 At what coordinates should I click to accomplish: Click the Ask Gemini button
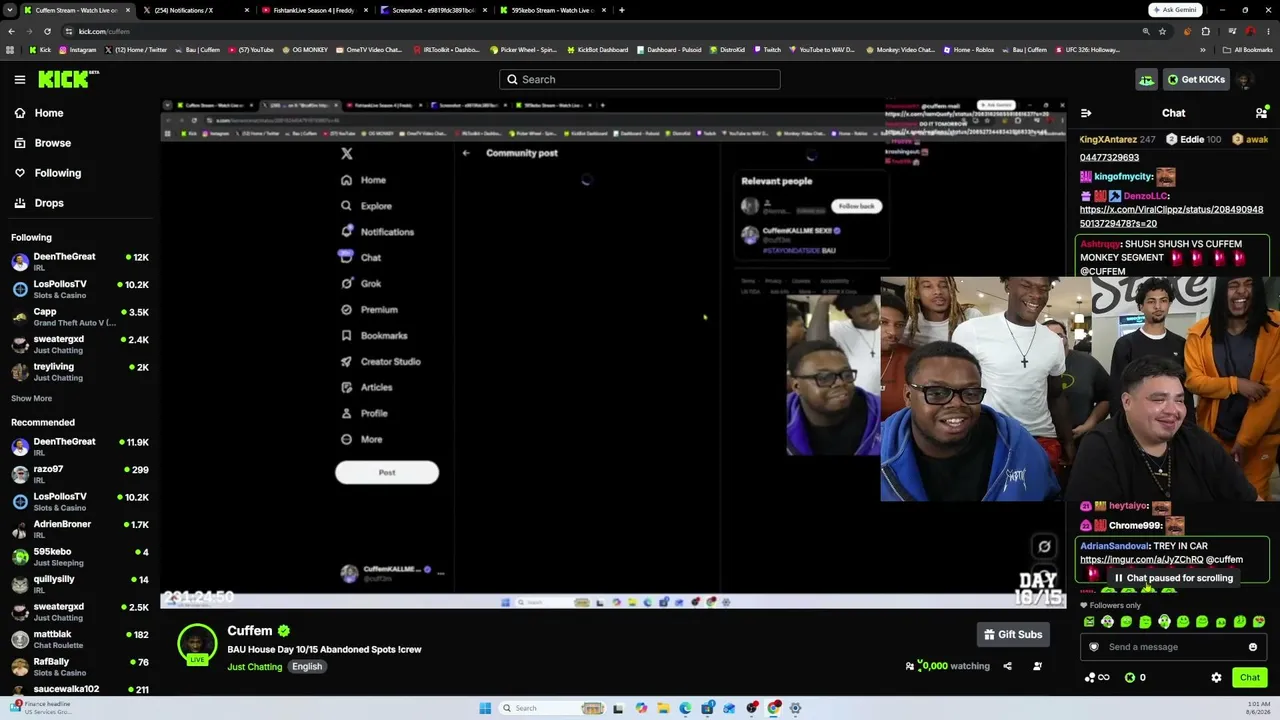point(1175,10)
